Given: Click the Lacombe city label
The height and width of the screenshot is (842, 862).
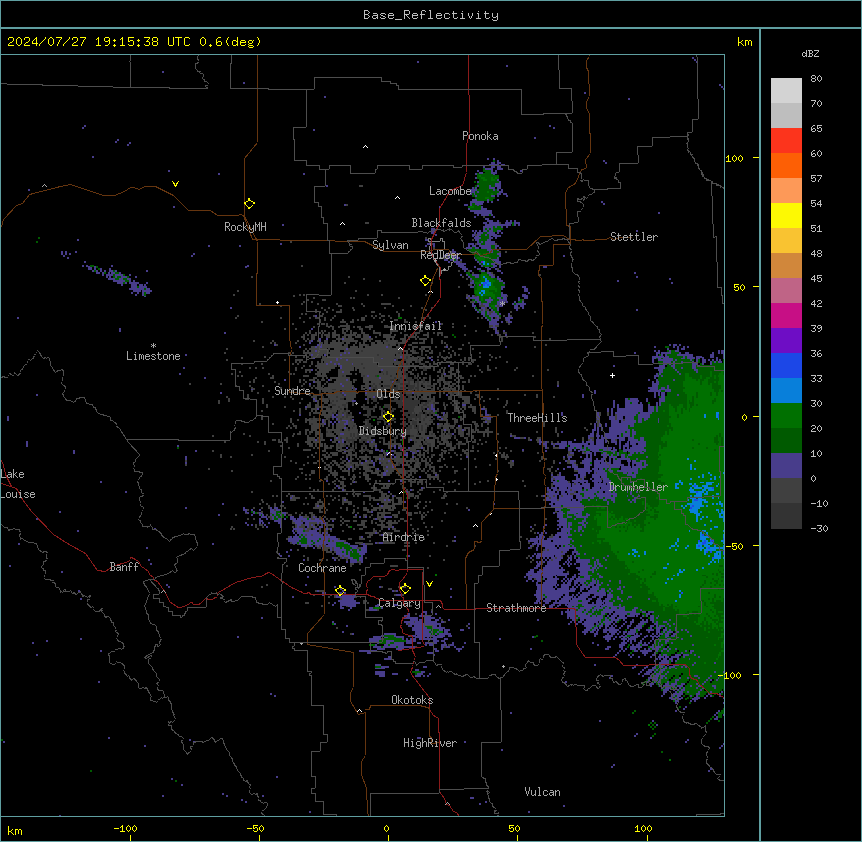Looking at the screenshot, I should 450,191.
